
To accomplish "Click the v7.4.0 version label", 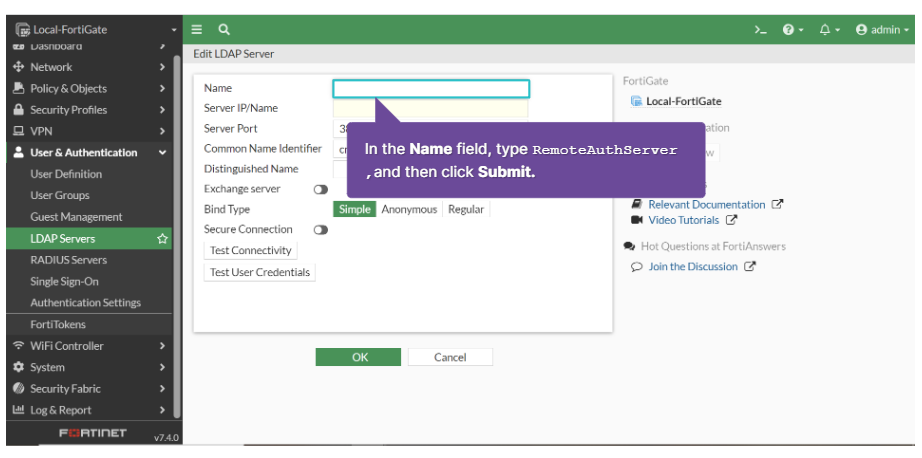I will (166, 437).
